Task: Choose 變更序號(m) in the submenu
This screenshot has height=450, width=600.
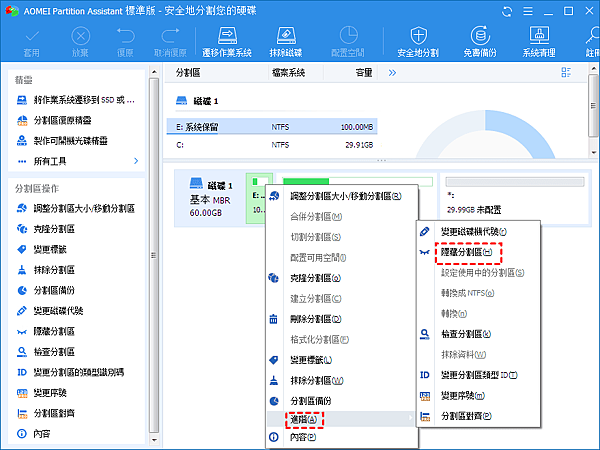Action: coord(478,395)
